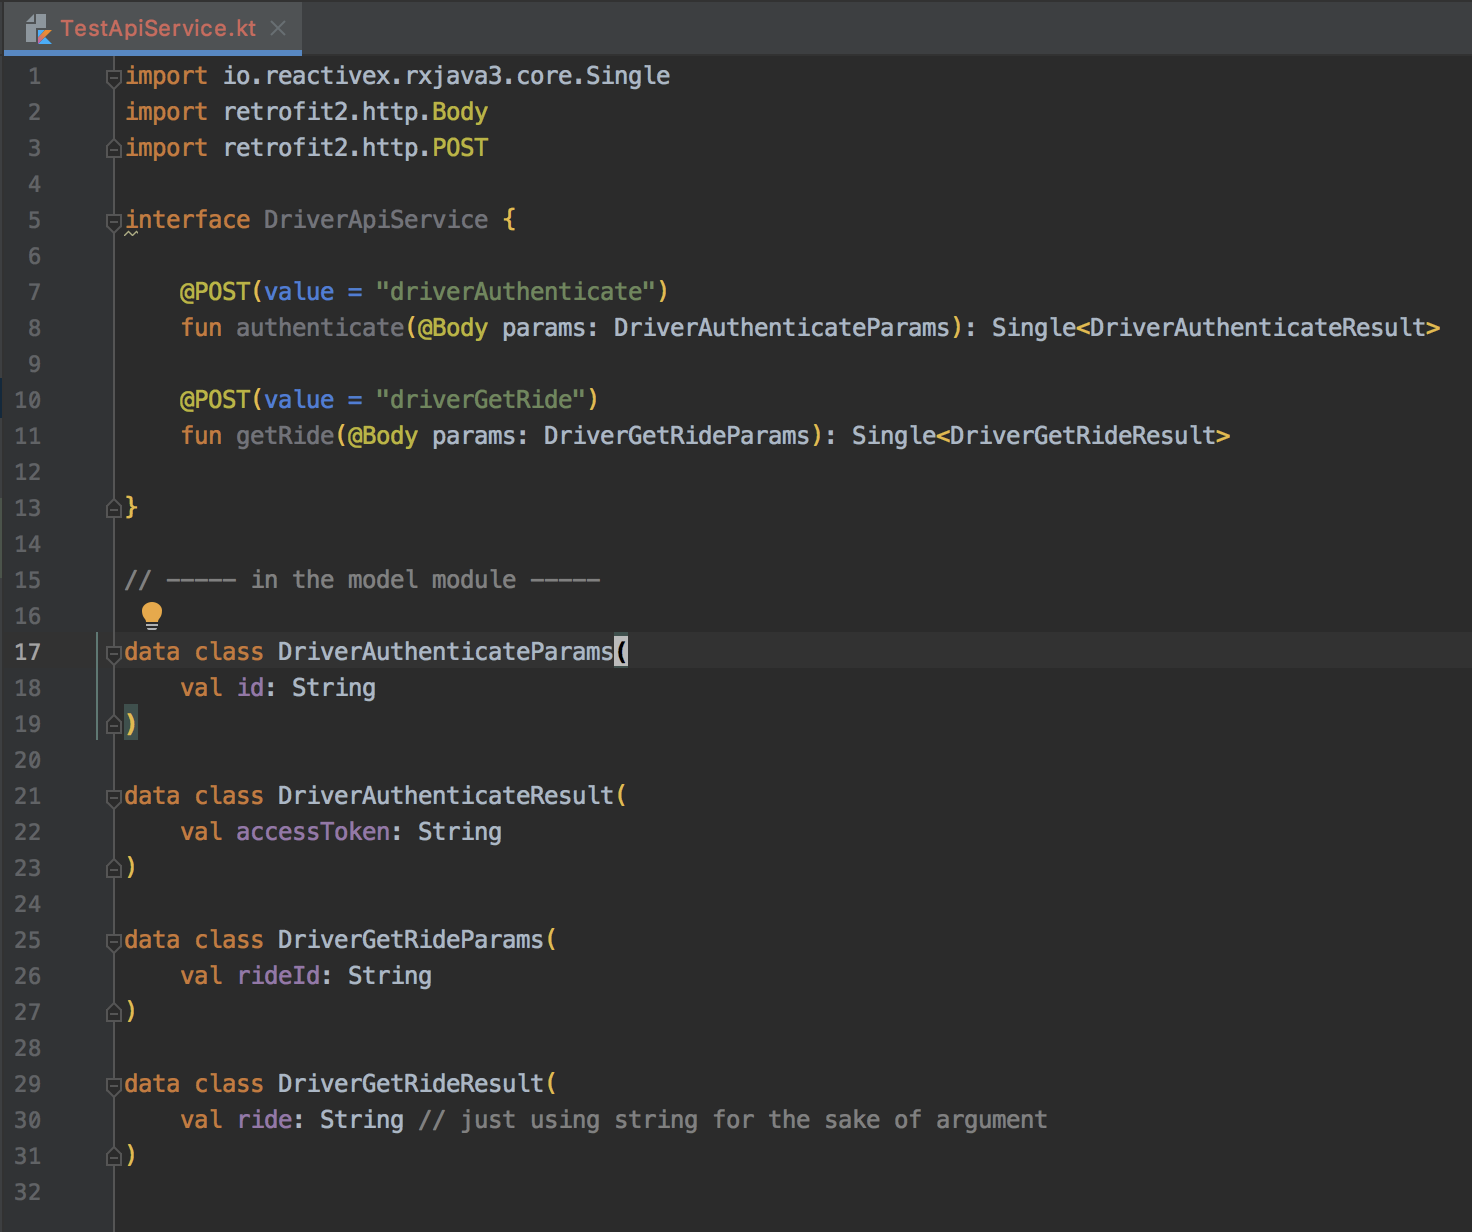Click the import fold end marker at line 3

point(114,149)
